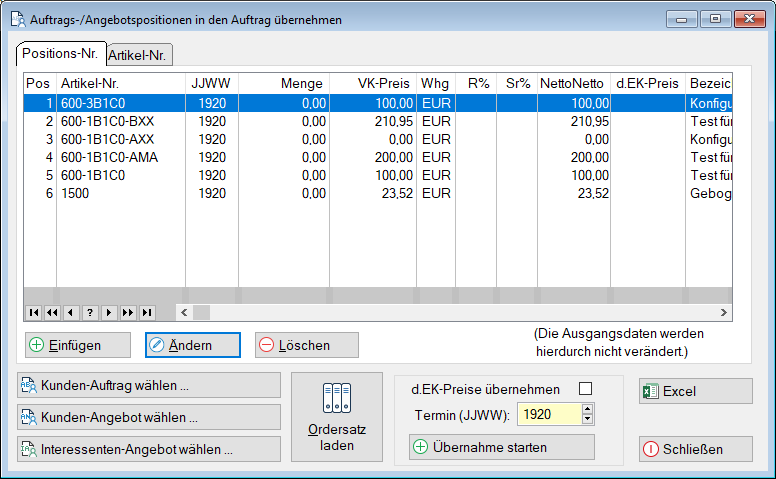Click the question mark search icon
Viewport: 776px width, 479px height.
(90, 313)
